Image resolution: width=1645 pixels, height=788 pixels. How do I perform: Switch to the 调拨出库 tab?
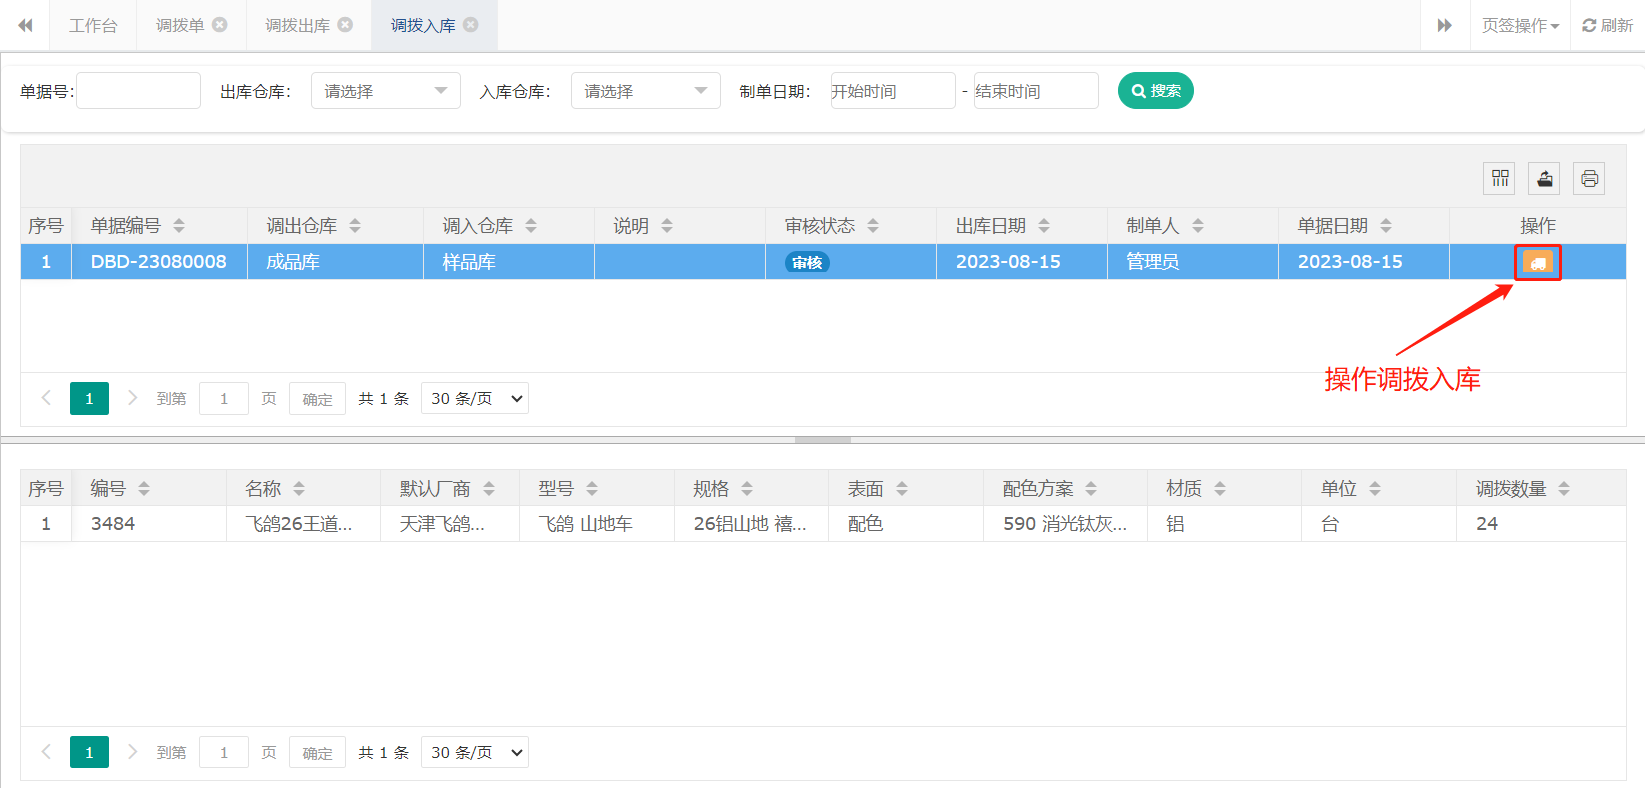coord(297,26)
